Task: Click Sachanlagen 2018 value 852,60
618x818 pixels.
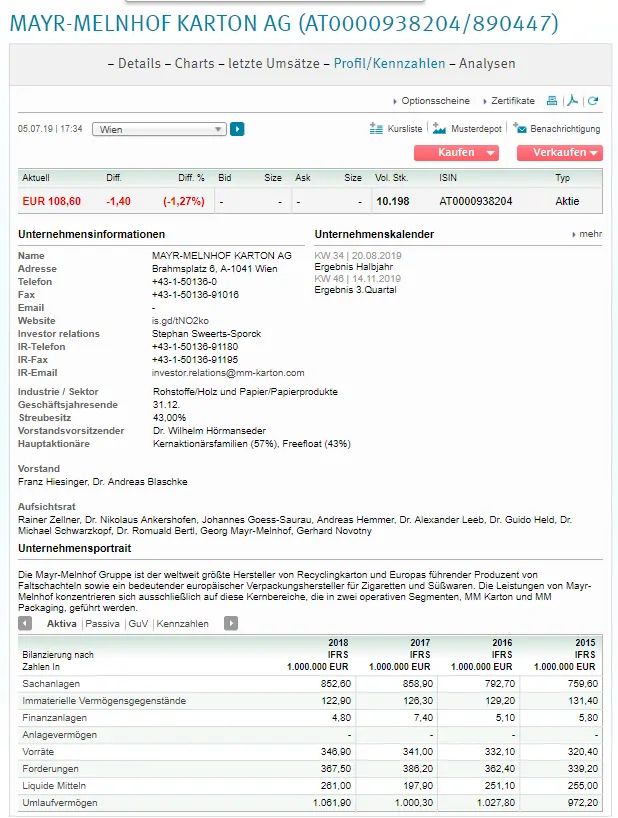Action: click(x=336, y=684)
